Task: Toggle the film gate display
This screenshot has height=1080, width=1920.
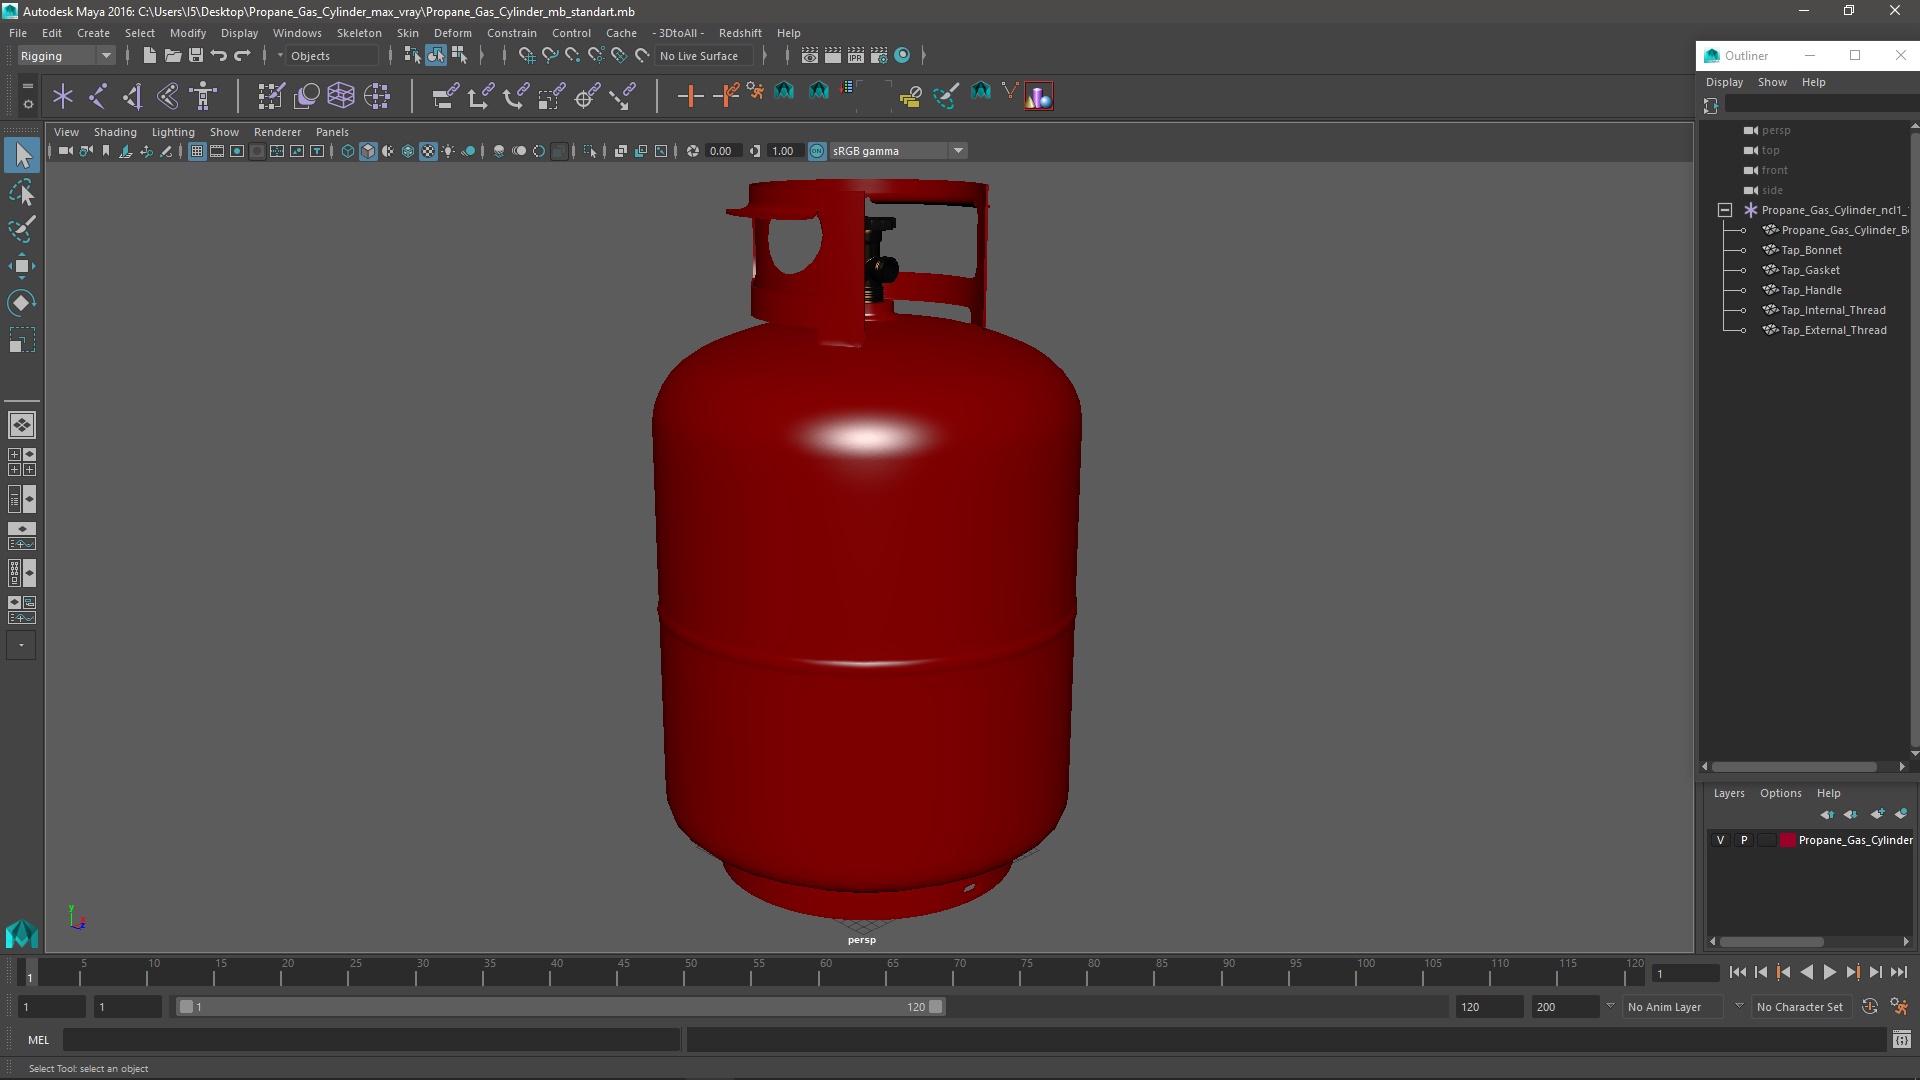Action: pos(217,151)
